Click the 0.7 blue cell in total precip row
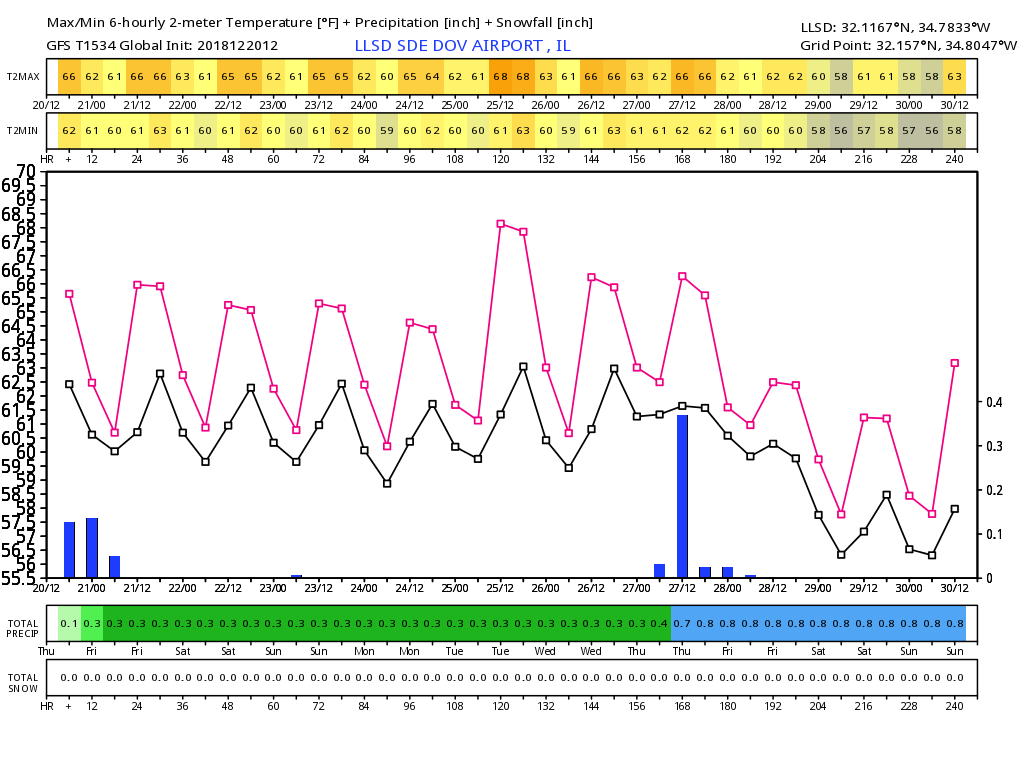1024x768 pixels. click(683, 623)
